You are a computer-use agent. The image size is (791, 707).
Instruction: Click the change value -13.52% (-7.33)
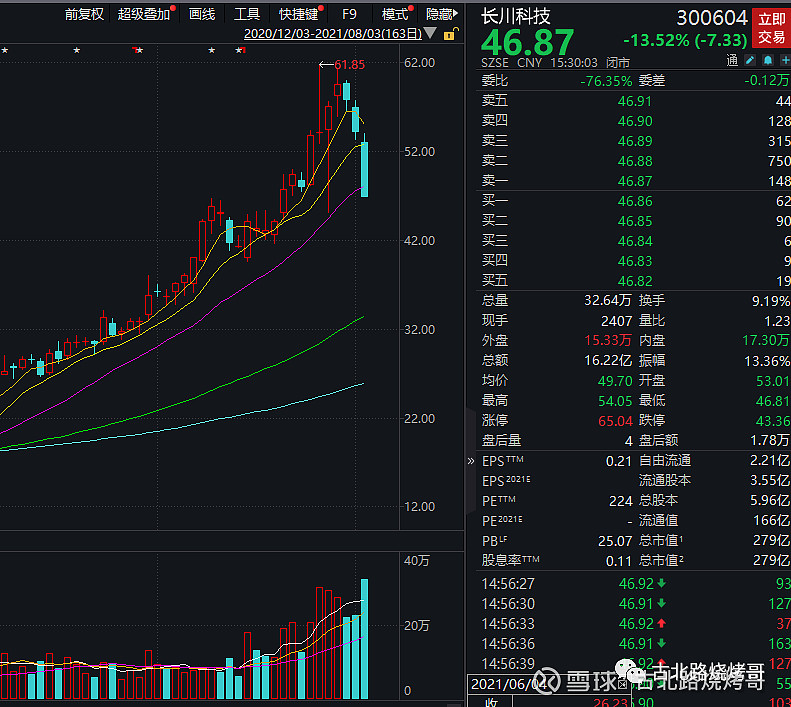click(685, 40)
